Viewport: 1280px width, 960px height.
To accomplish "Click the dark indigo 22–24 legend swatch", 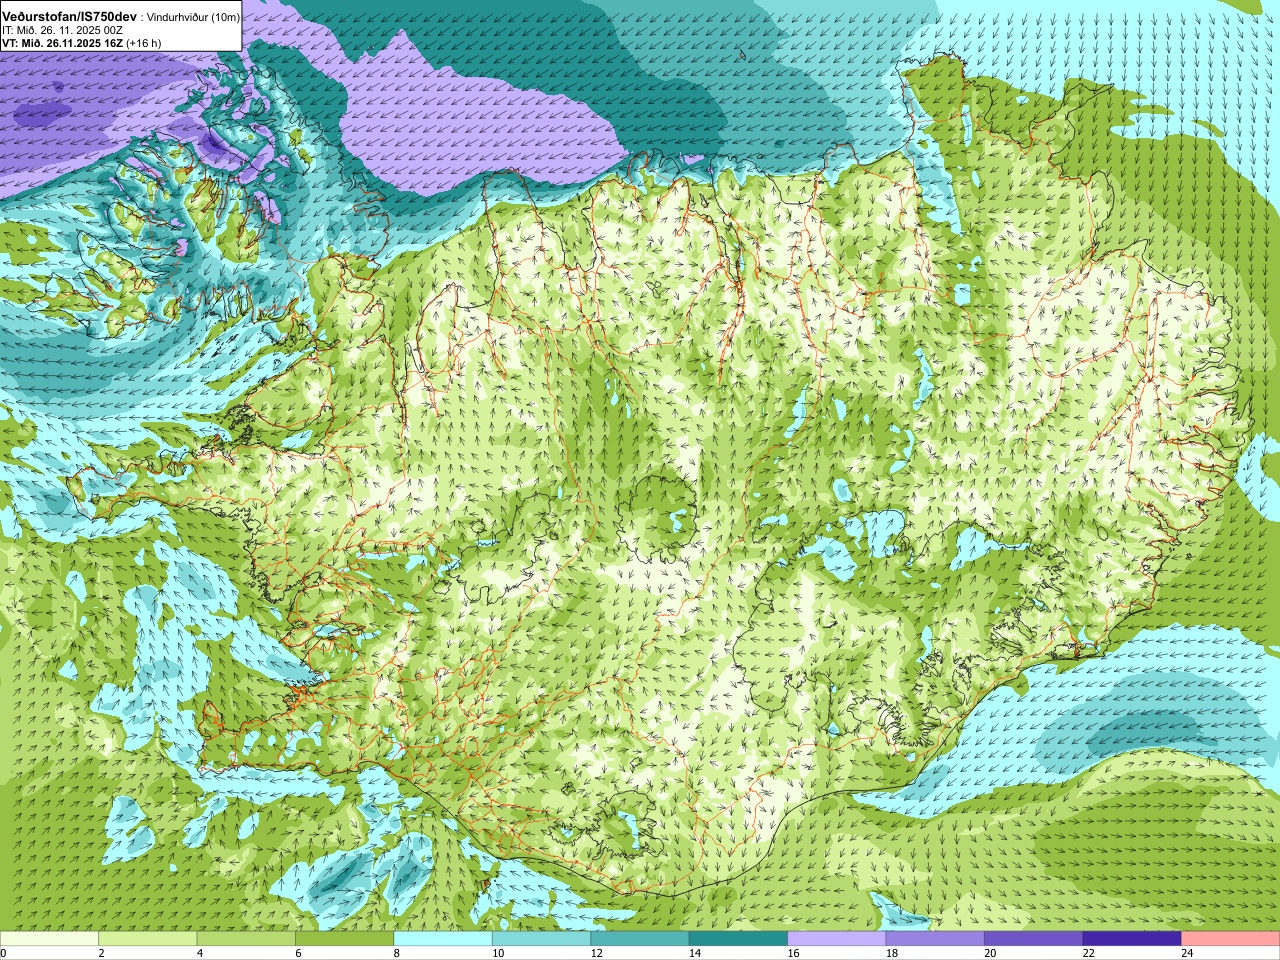I will click(x=1132, y=939).
